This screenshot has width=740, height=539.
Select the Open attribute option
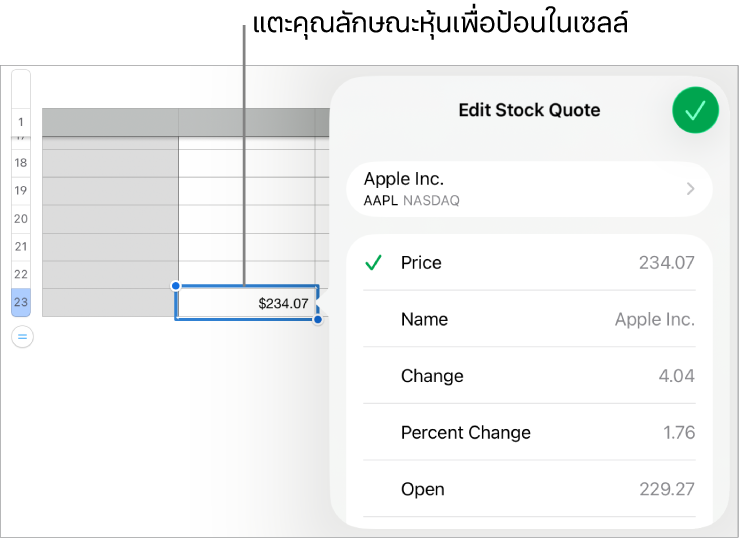point(529,489)
